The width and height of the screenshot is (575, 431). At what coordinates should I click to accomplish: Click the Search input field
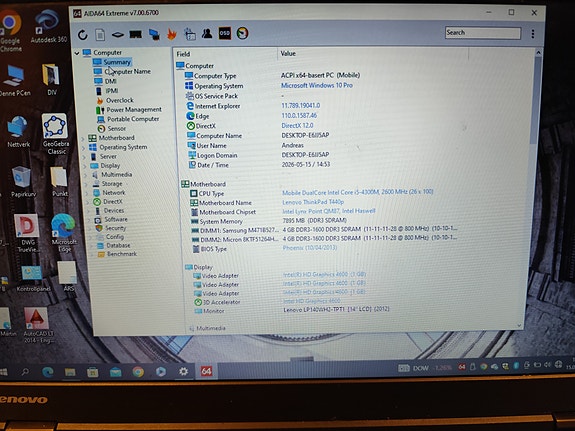click(483, 33)
